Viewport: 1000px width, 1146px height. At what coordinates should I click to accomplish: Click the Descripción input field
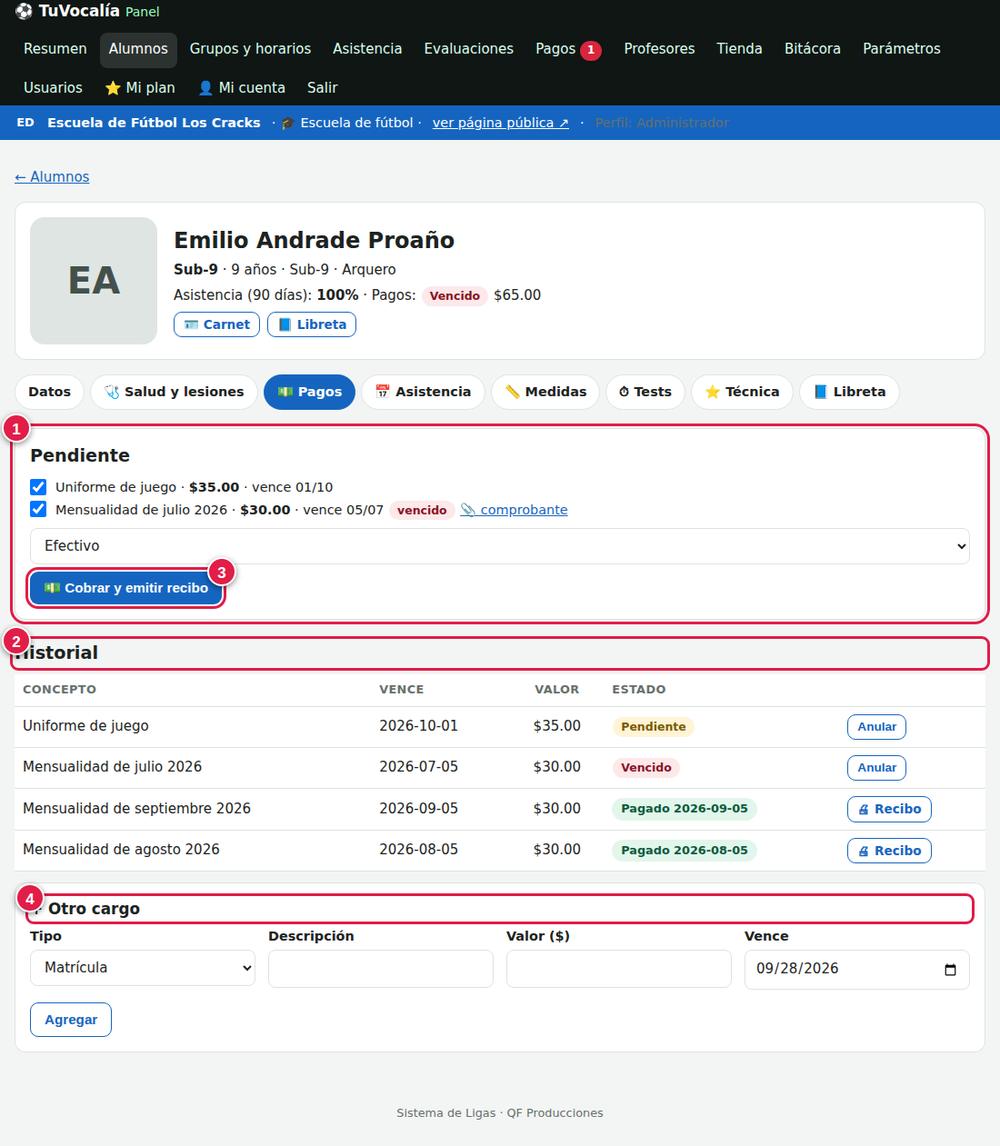coord(381,969)
